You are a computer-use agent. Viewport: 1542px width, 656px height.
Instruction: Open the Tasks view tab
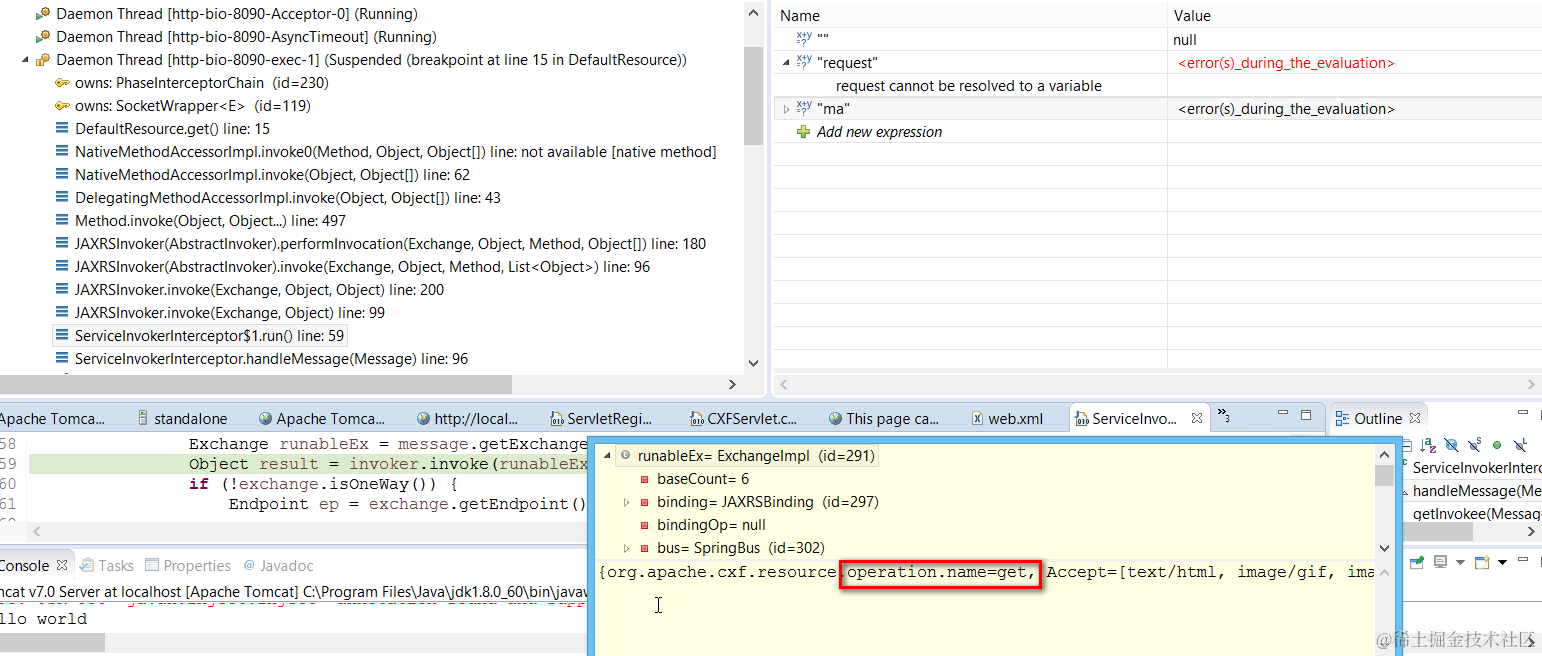point(107,566)
